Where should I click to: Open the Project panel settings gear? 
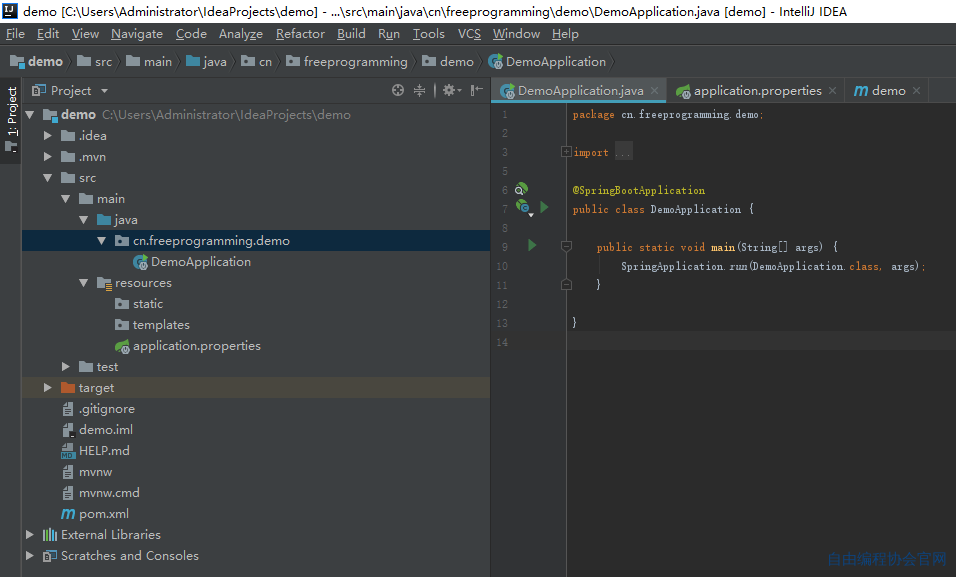click(x=451, y=90)
